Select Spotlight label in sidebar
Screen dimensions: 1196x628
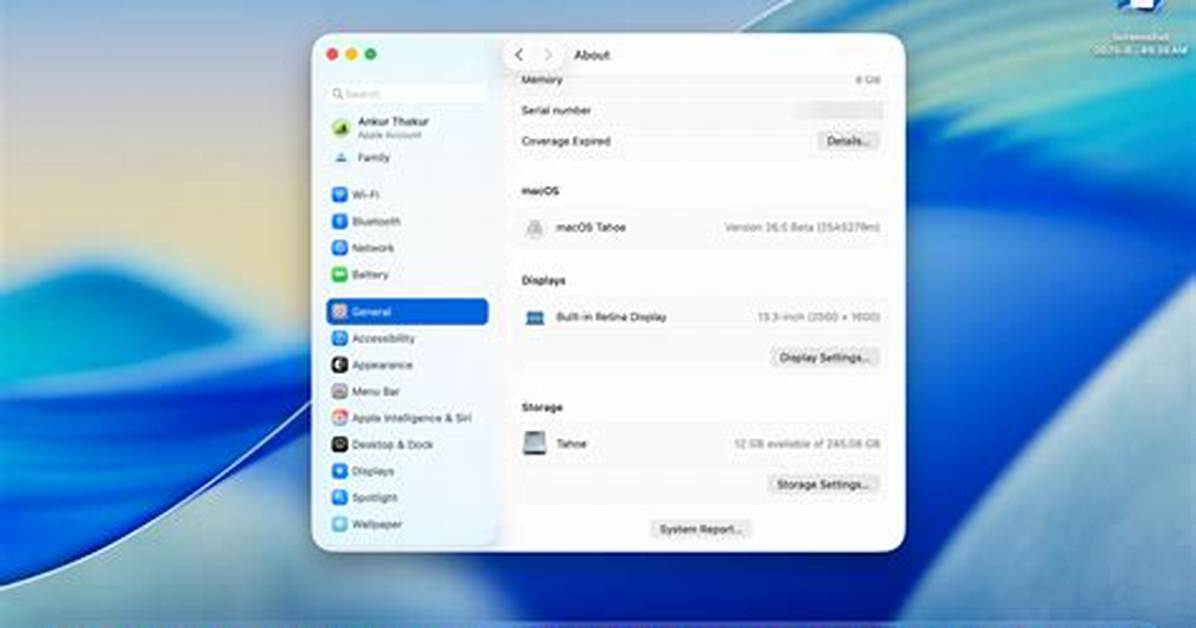tap(375, 498)
